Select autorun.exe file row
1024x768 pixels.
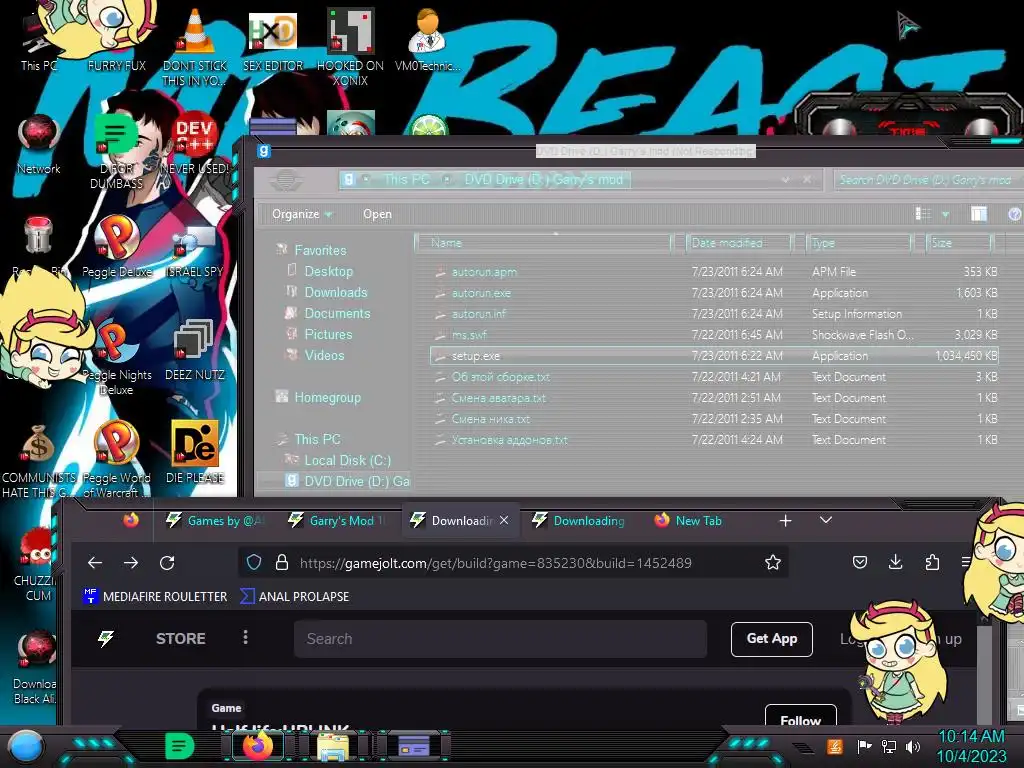tap(714, 293)
